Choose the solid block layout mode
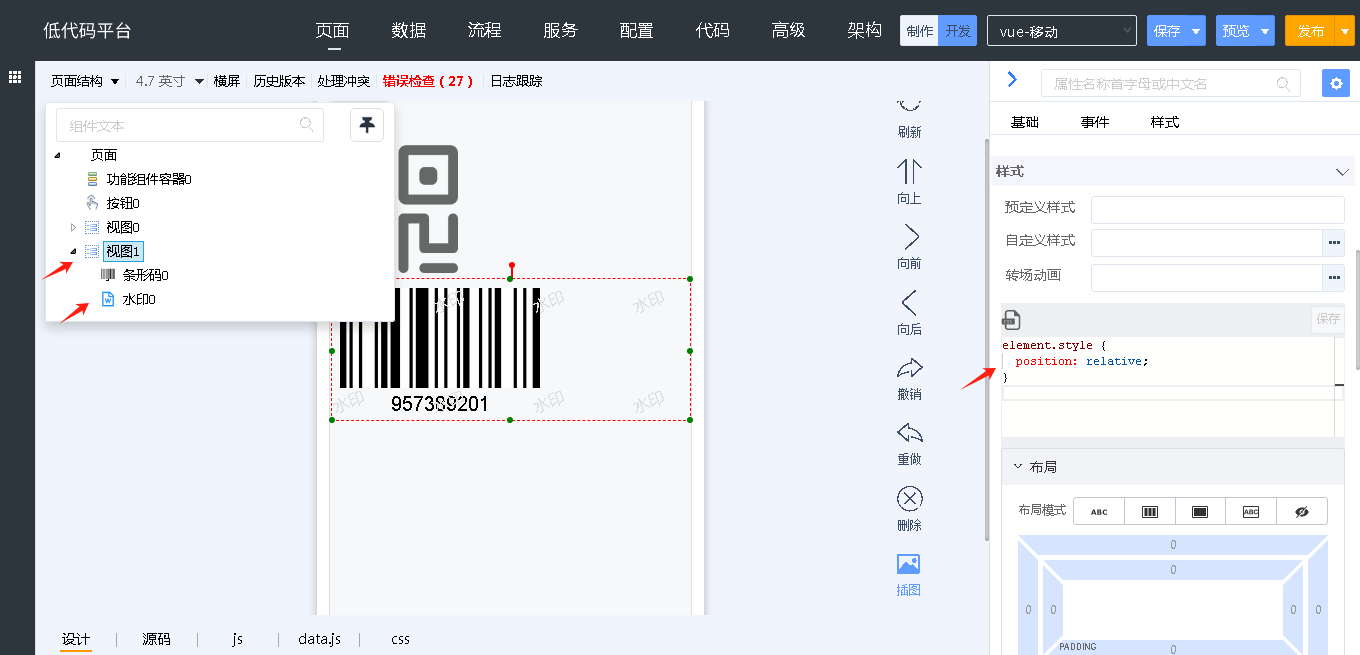The image size is (1360, 655). click(1200, 511)
